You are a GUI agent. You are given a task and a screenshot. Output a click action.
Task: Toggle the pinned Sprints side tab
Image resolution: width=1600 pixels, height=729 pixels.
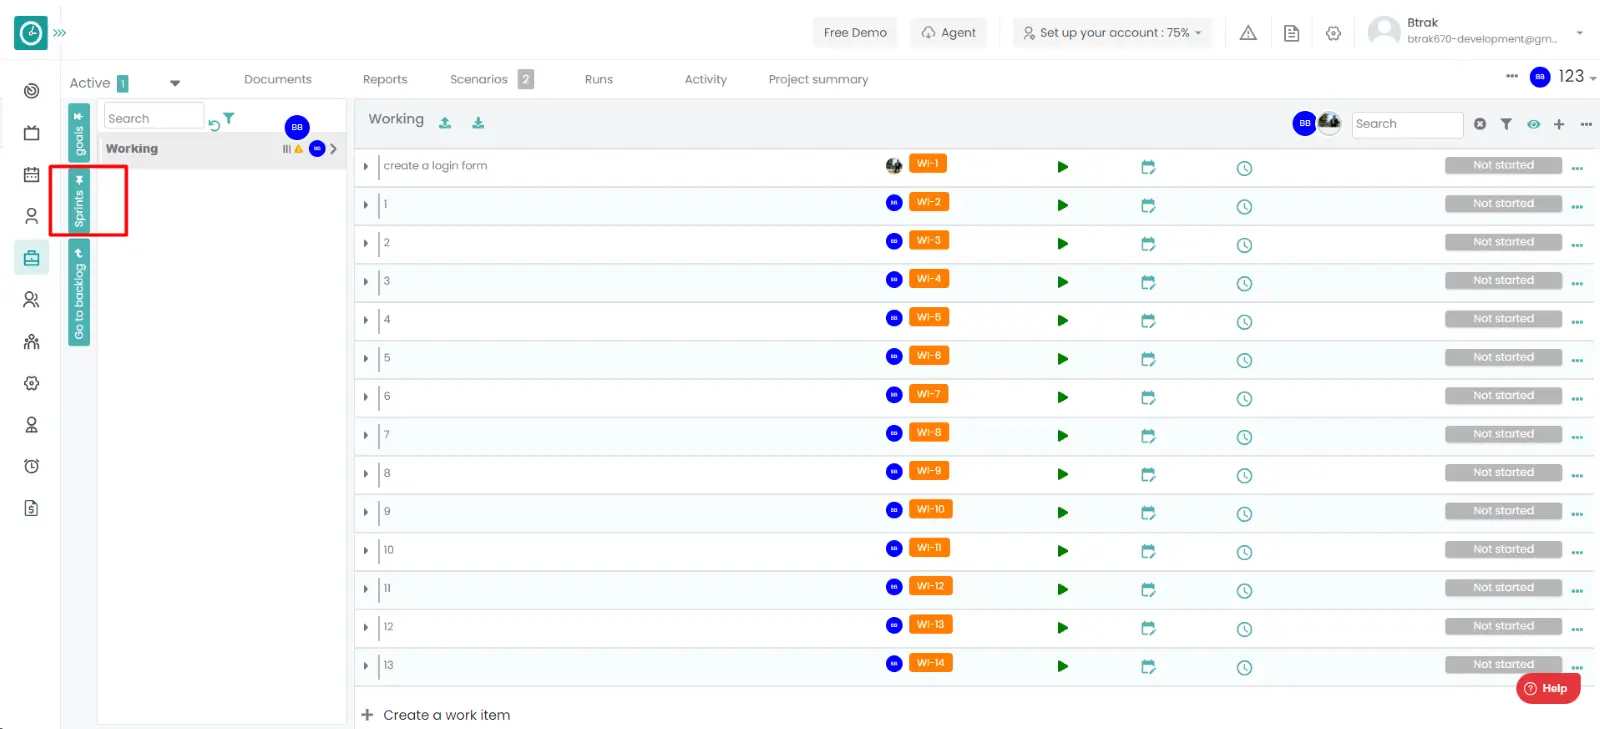pos(79,200)
